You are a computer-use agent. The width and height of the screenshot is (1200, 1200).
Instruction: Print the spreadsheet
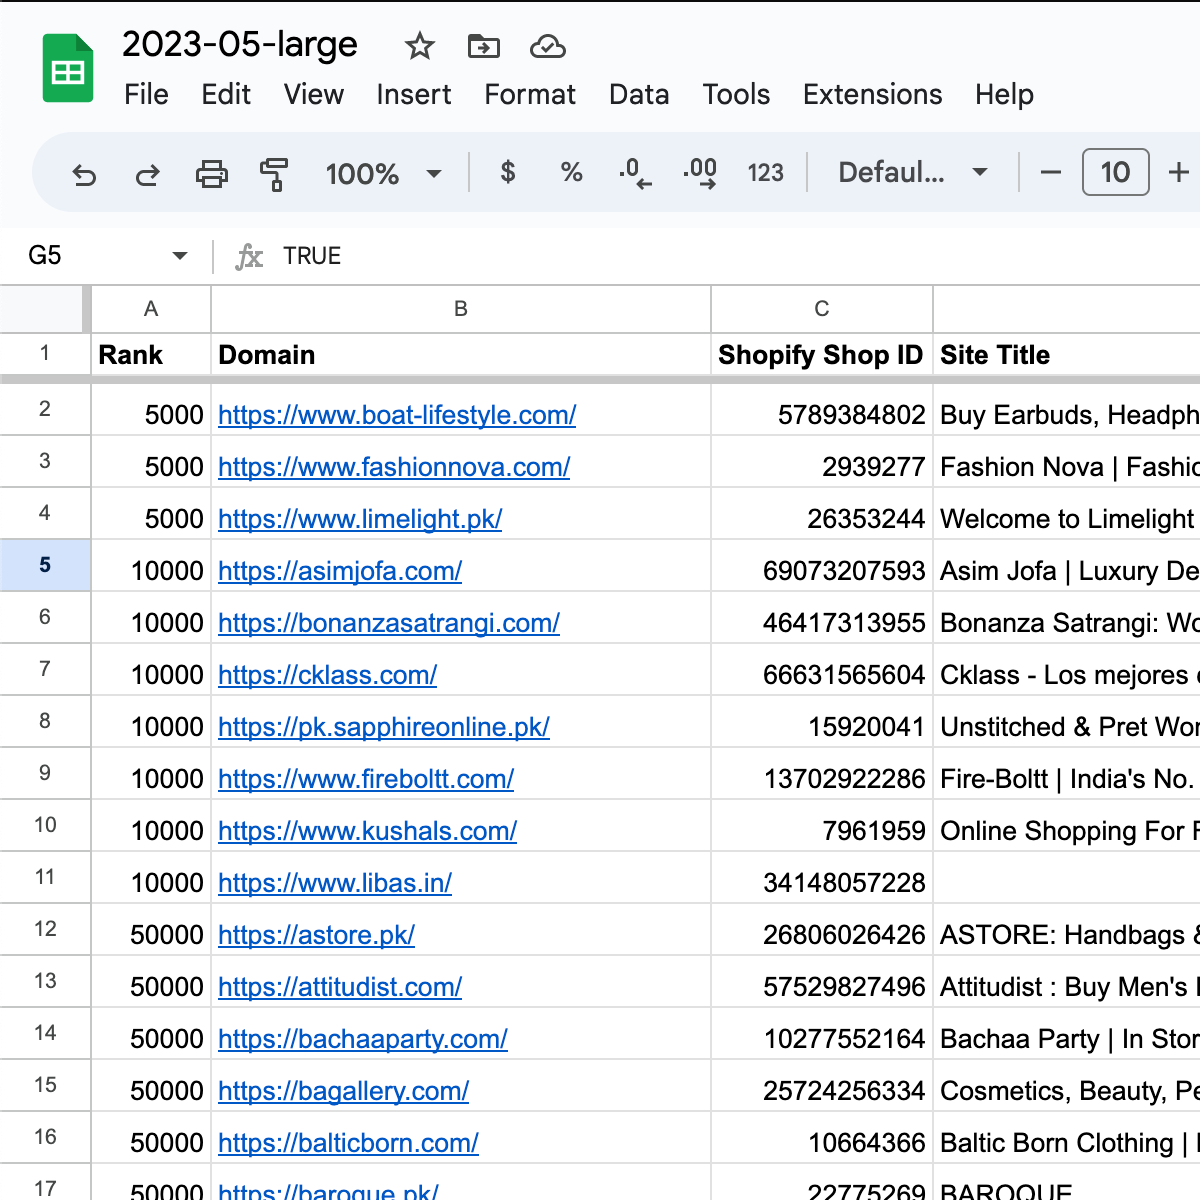tap(211, 174)
